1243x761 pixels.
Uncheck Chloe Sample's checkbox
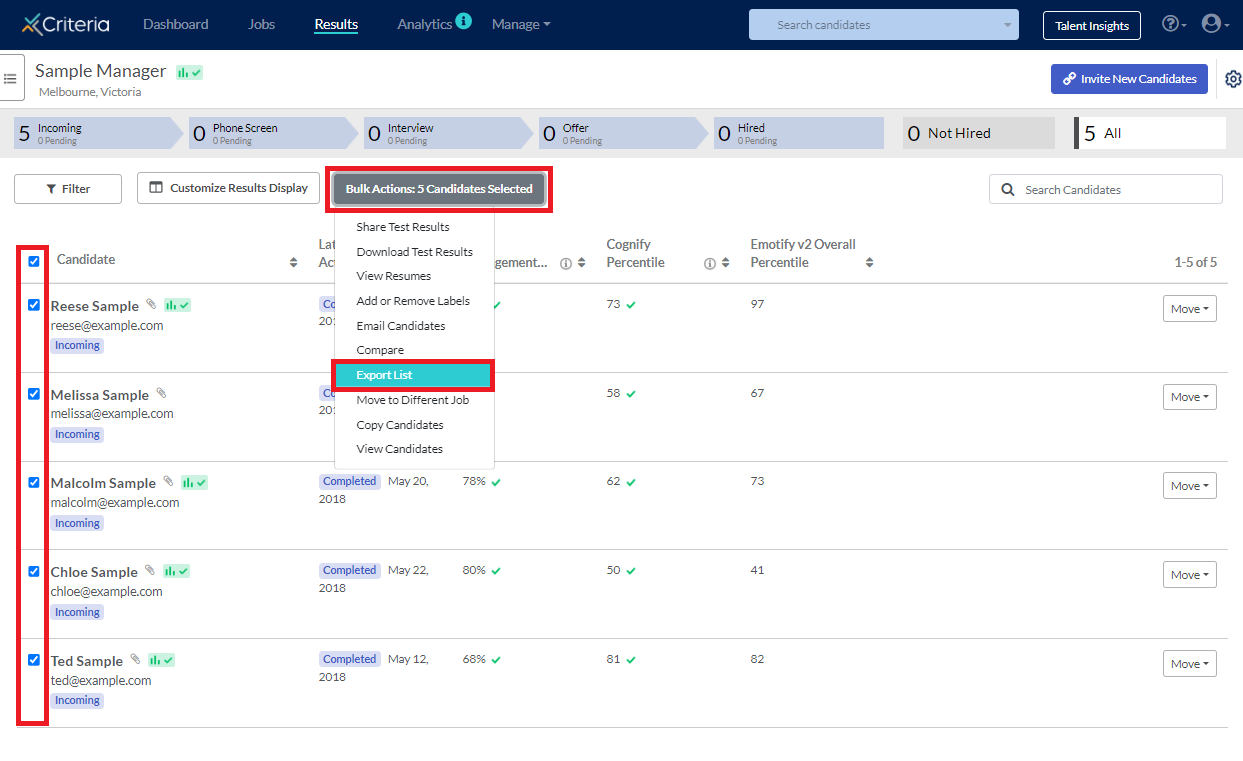pyautogui.click(x=34, y=571)
